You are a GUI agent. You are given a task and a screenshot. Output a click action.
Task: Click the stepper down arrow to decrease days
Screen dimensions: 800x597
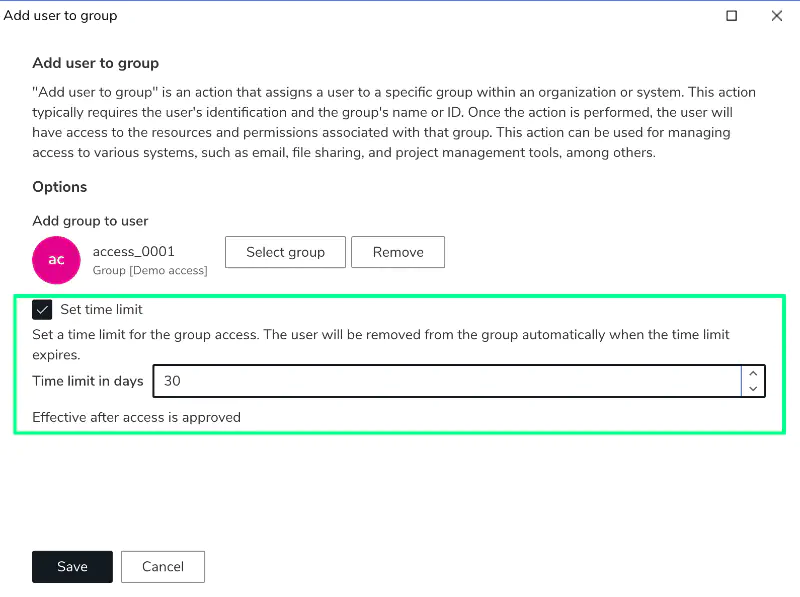753,387
